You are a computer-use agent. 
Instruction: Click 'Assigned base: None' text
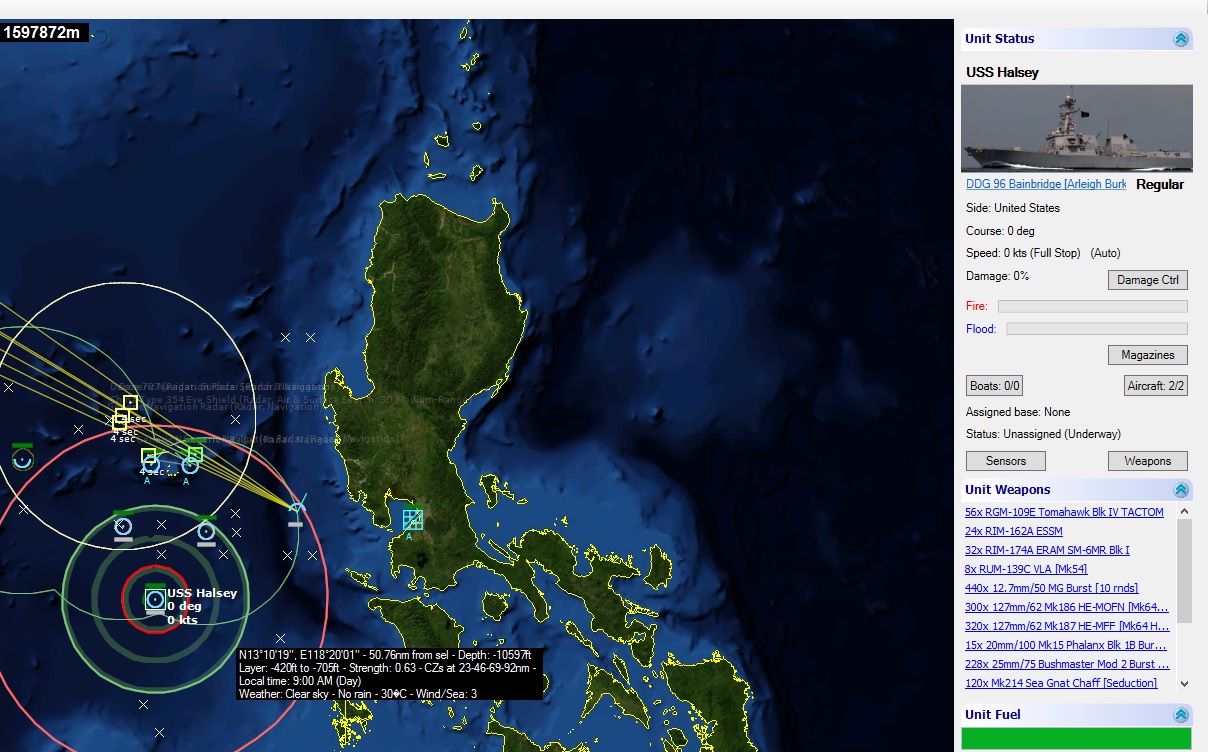click(x=1018, y=412)
